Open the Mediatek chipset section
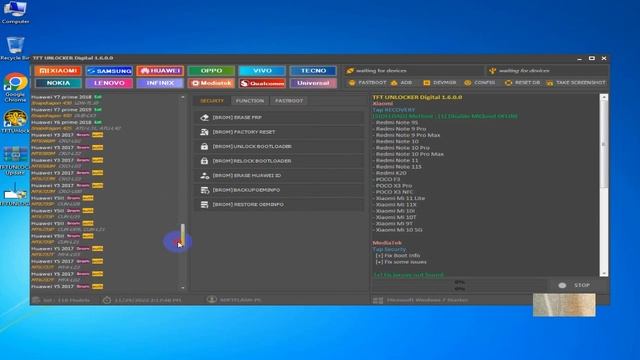Viewport: 640px width, 360px height. (x=211, y=83)
